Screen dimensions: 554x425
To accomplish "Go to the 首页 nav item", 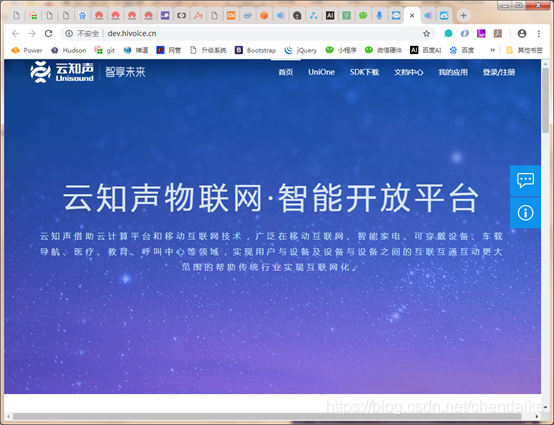I will point(285,72).
